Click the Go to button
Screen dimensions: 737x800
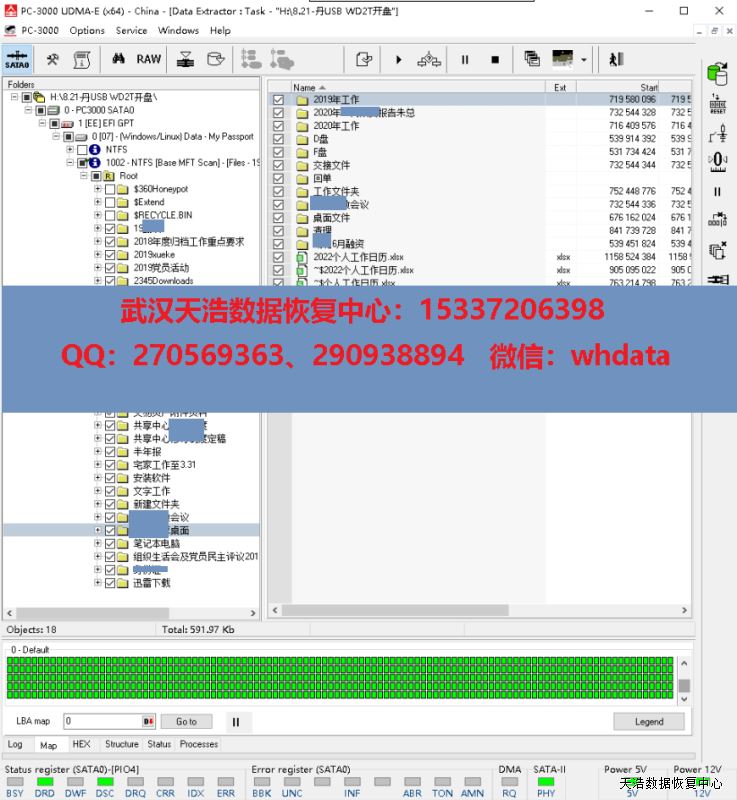[186, 721]
